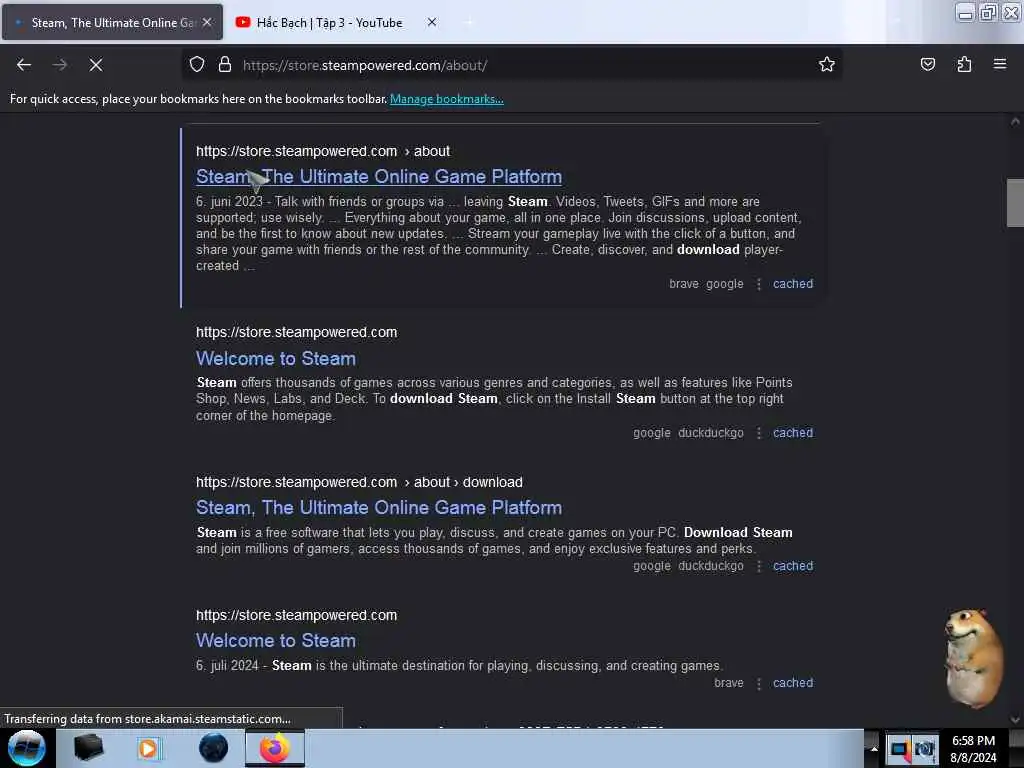This screenshot has height=768, width=1024.
Task: Open the black box app in taskbar
Action: (88, 748)
